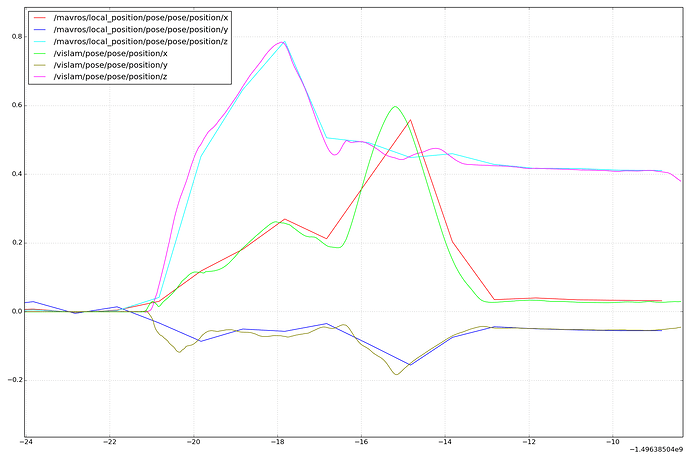The image size is (690, 462).
Task: Click the y-axis tick label 0.2
Action: (x=17, y=243)
